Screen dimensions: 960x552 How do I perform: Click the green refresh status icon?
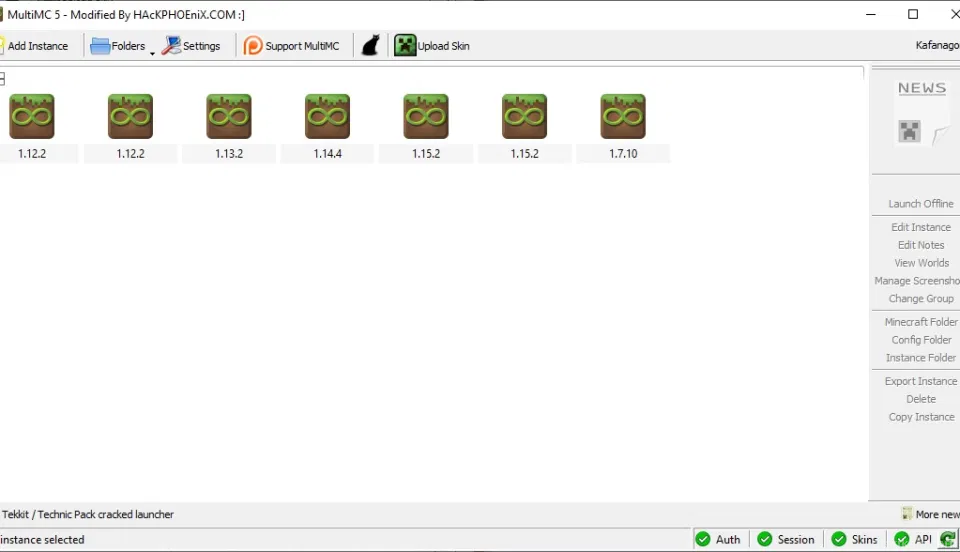click(948, 539)
